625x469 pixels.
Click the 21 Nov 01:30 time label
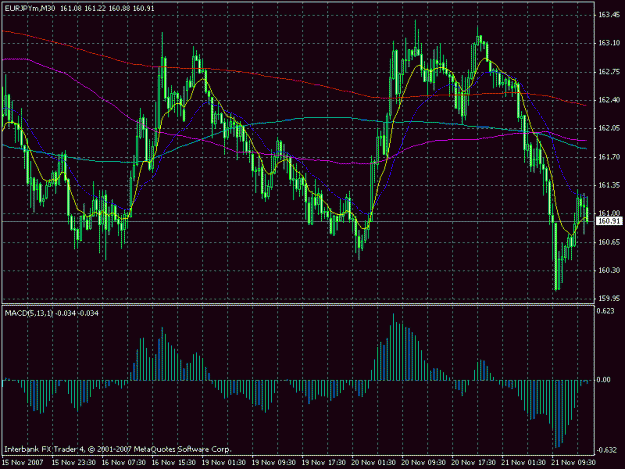click(x=523, y=462)
